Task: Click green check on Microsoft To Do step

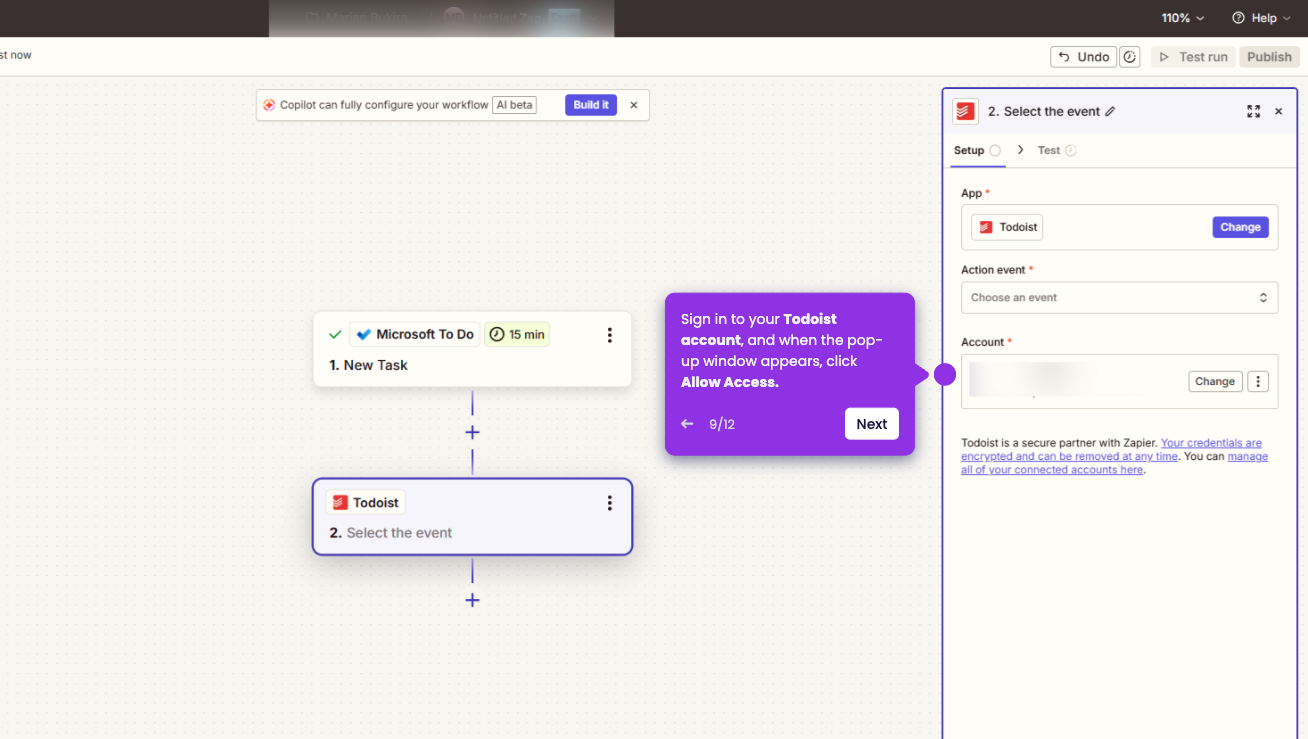Action: point(335,335)
